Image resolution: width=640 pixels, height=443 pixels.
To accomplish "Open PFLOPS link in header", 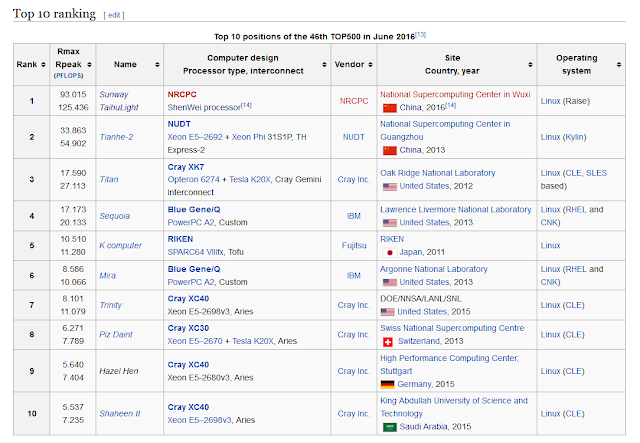I will coord(69,76).
